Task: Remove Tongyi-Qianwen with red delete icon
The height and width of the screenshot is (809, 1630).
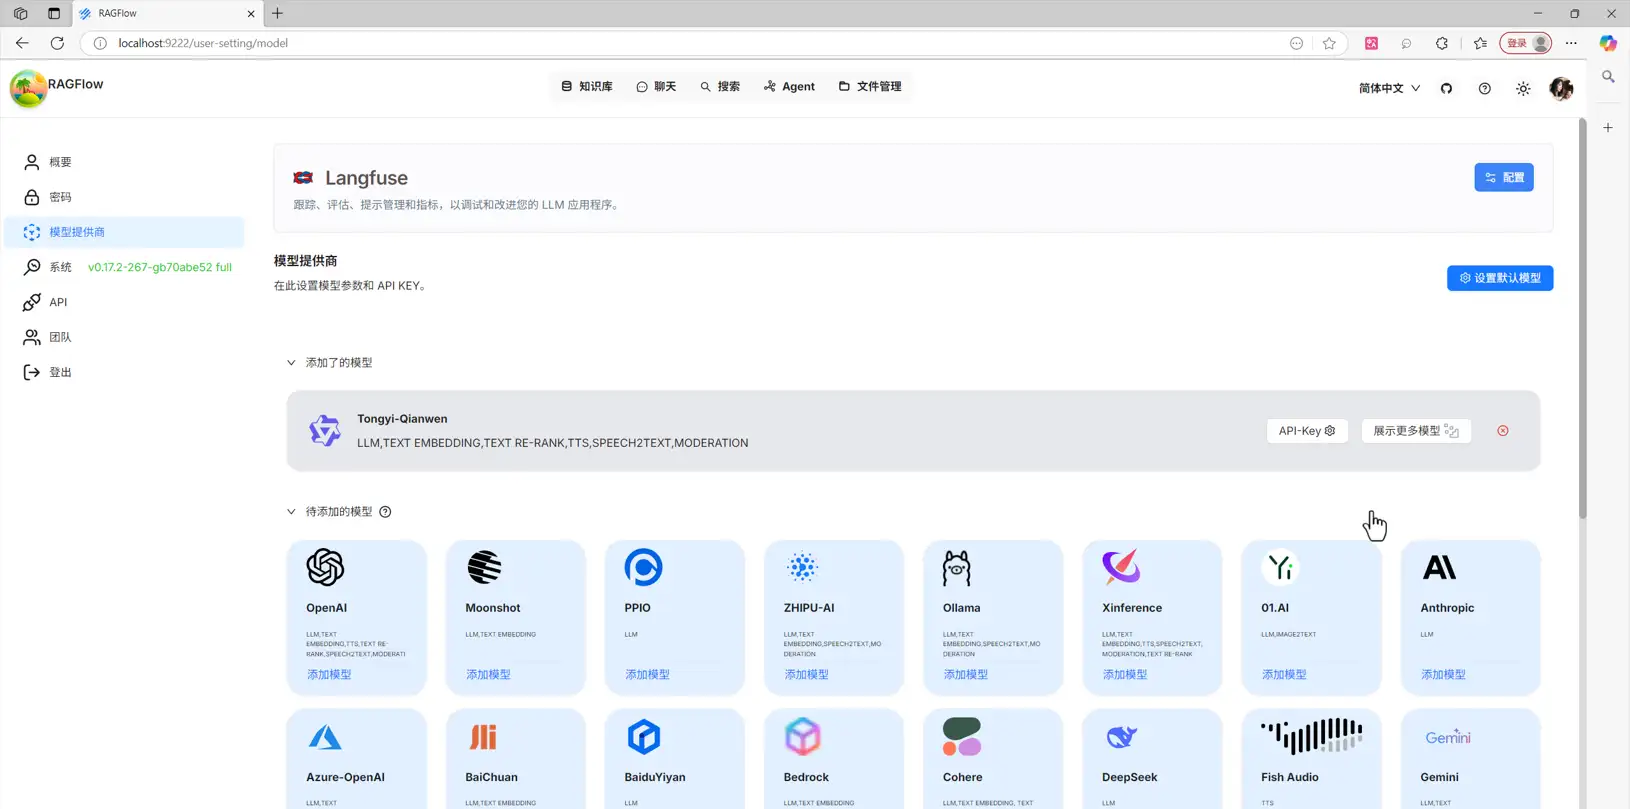Action: [x=1502, y=431]
